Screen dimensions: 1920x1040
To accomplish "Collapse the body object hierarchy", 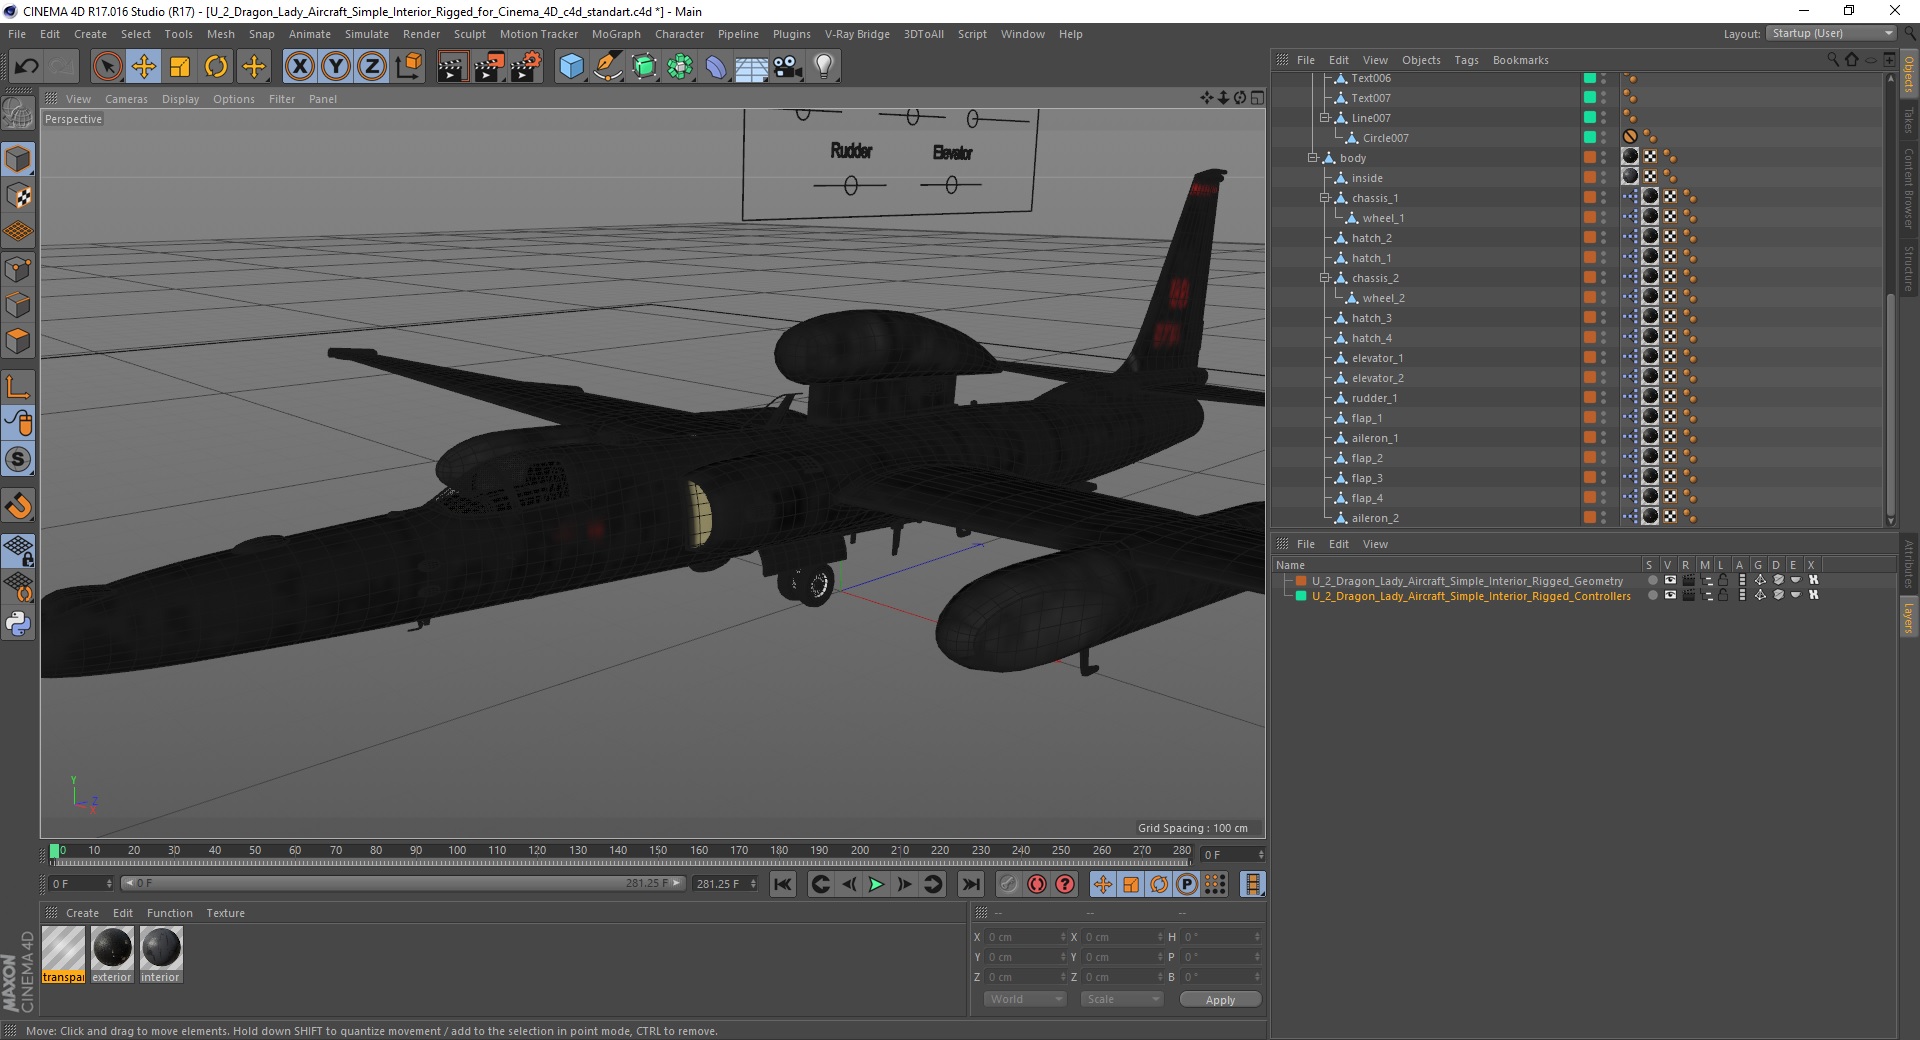I will [1312, 158].
